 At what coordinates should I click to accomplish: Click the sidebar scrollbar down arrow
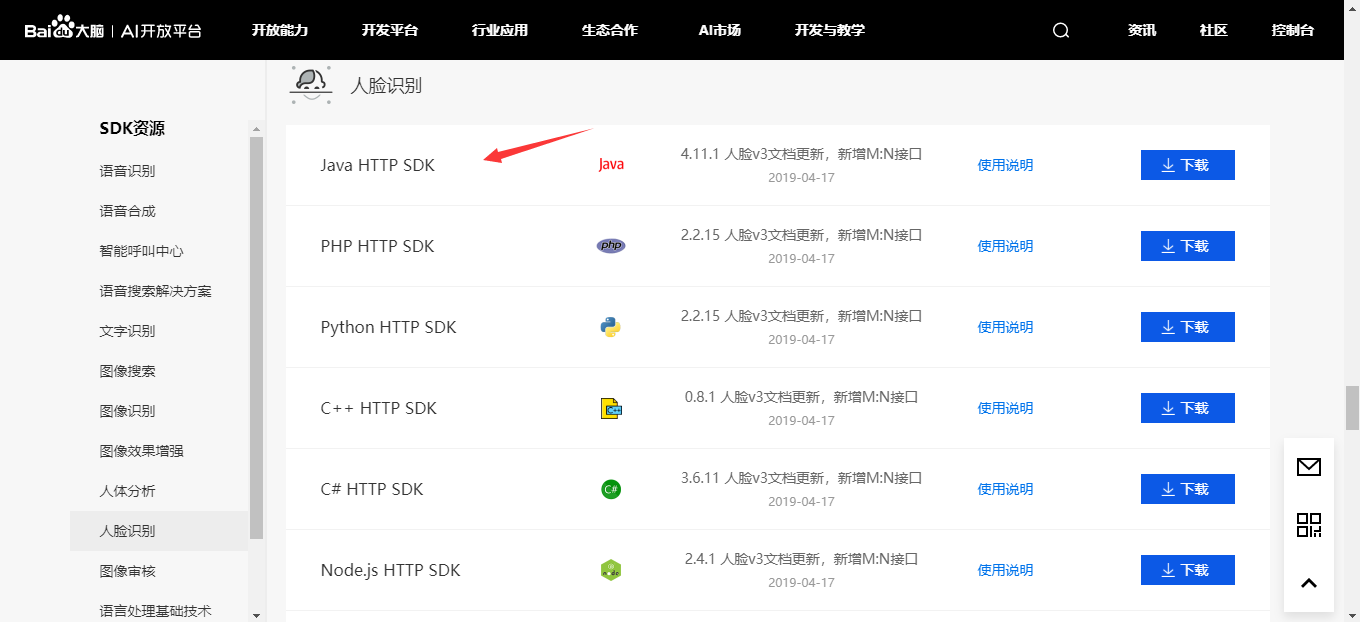tap(257, 615)
